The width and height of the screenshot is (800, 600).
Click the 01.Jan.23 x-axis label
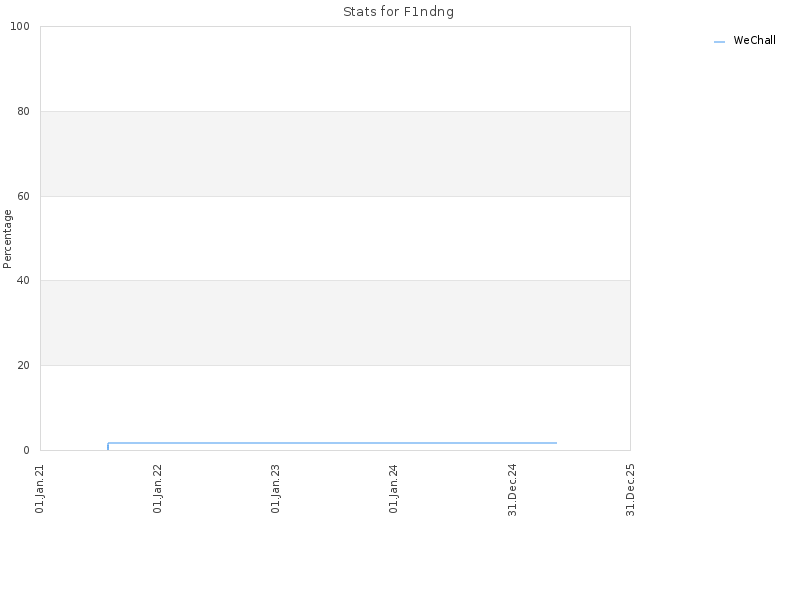coord(276,489)
